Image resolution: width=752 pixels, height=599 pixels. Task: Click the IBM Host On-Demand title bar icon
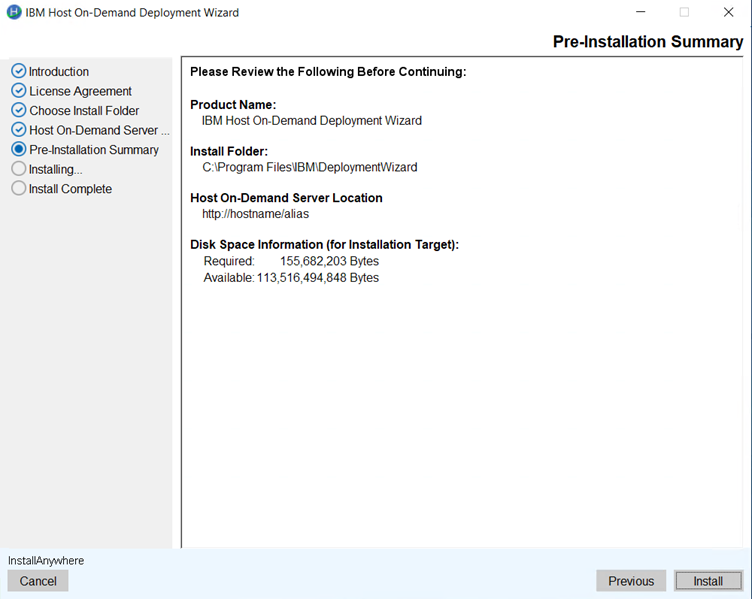(x=12, y=13)
